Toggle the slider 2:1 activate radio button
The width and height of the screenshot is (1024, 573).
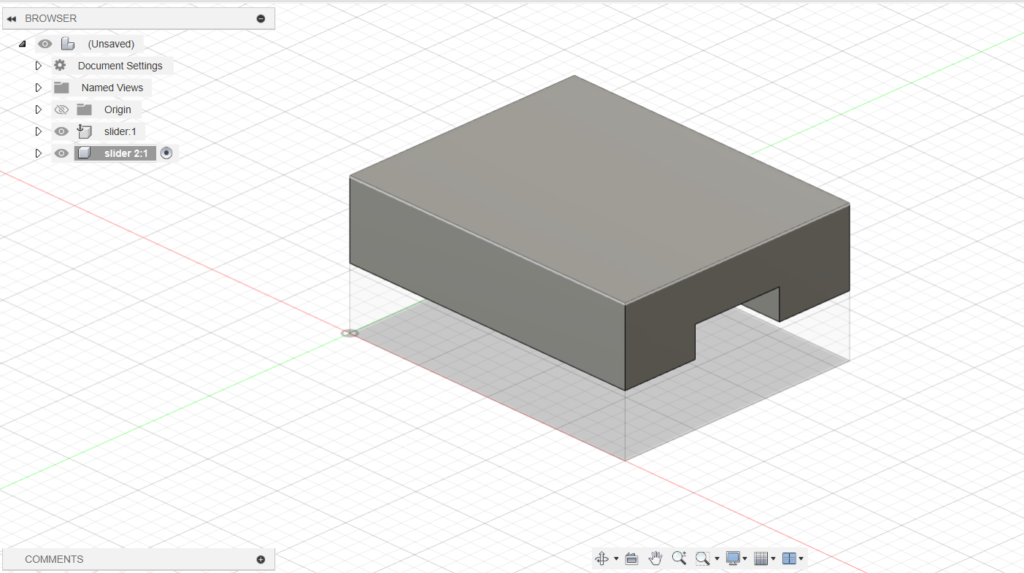click(x=167, y=153)
